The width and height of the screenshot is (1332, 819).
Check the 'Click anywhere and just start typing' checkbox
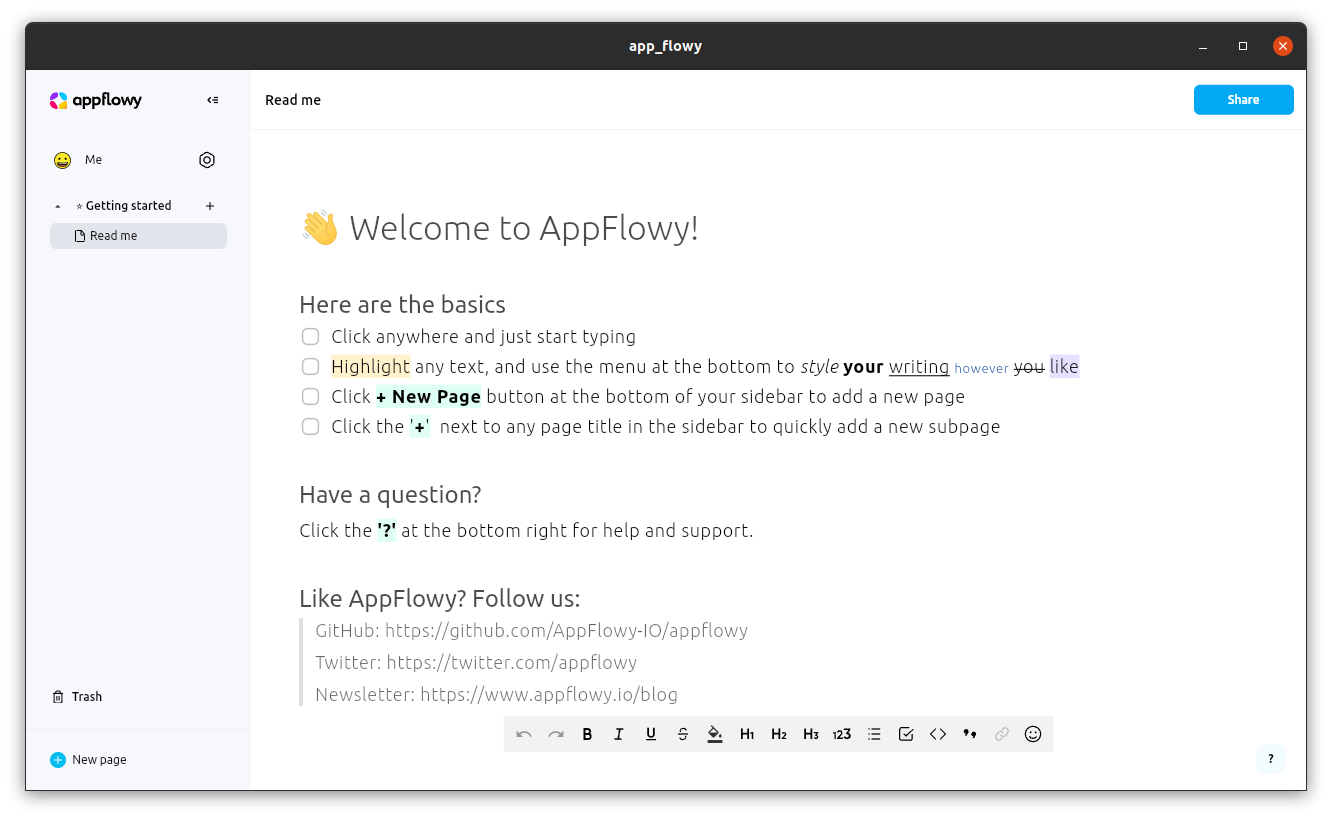coord(310,336)
